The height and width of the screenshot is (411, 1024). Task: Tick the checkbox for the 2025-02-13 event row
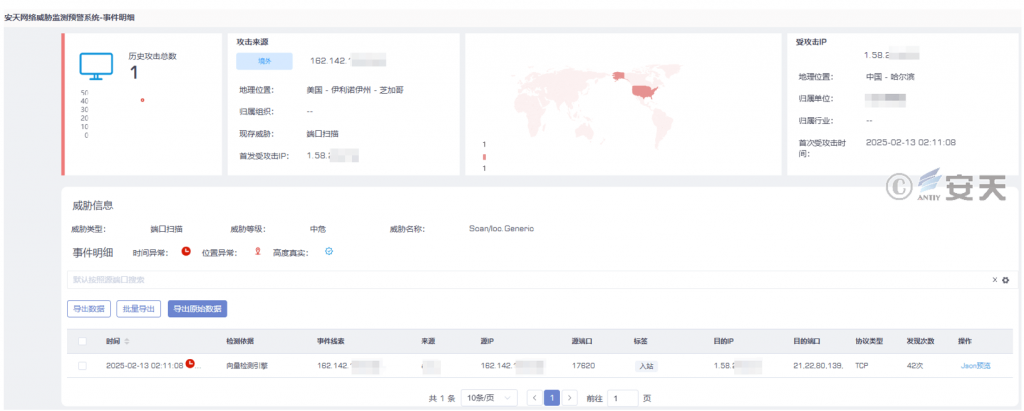[82, 366]
